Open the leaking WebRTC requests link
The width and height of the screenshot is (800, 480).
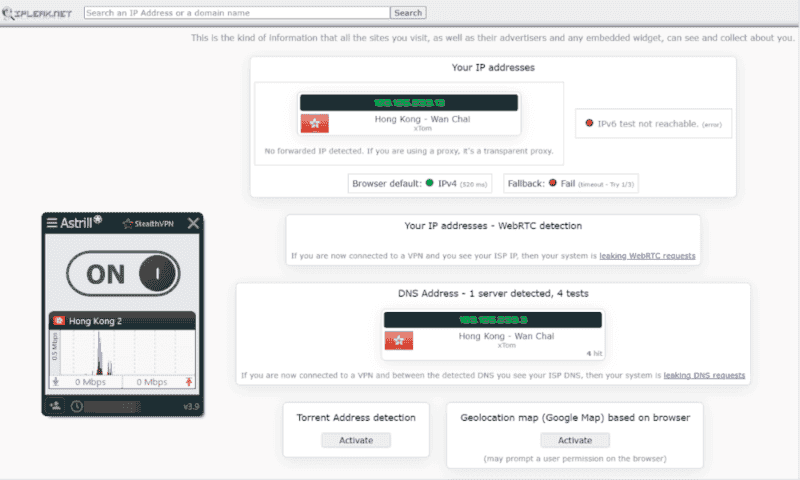(x=647, y=256)
